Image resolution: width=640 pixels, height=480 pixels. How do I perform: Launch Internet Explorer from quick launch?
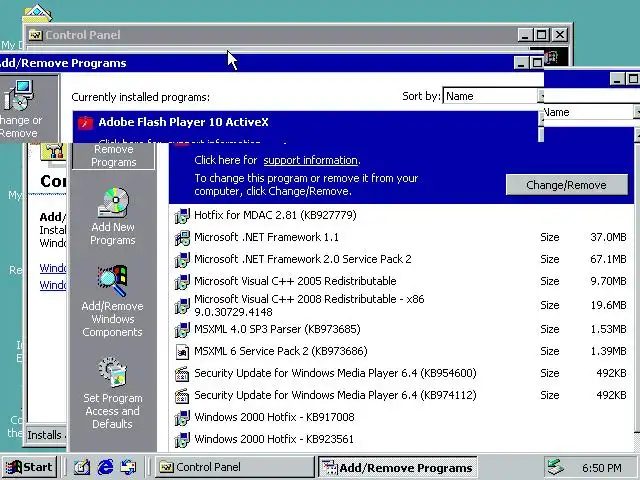tap(105, 467)
